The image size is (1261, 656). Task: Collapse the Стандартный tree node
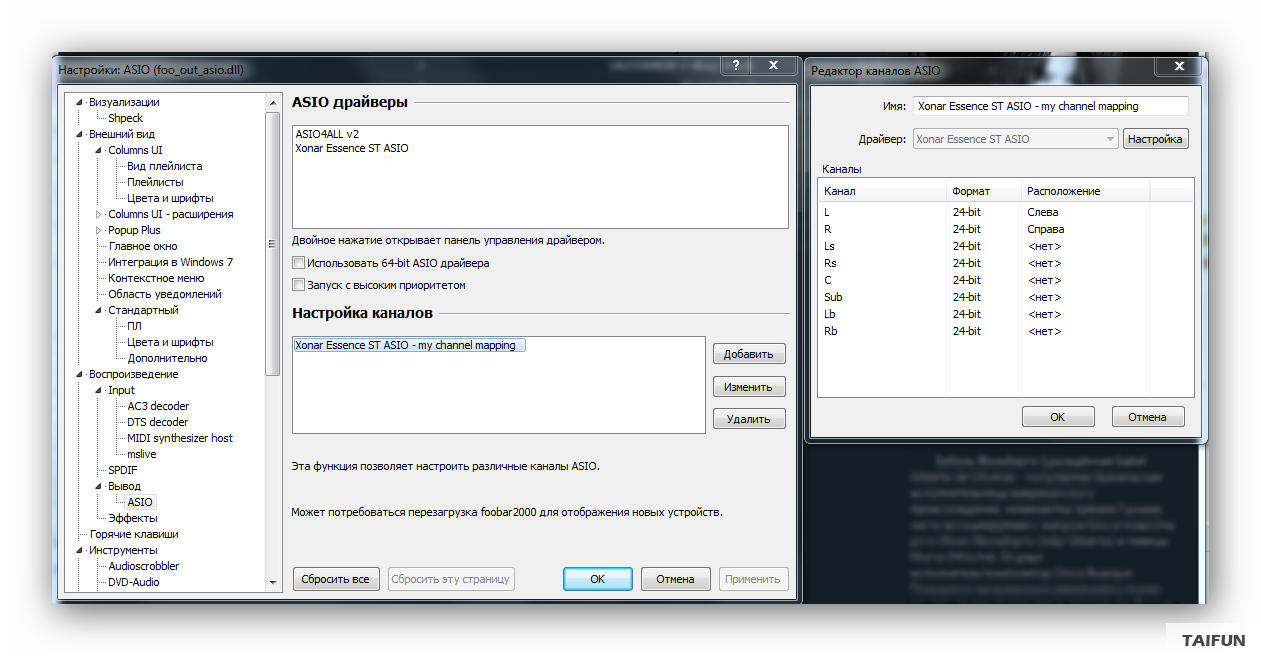coord(99,310)
